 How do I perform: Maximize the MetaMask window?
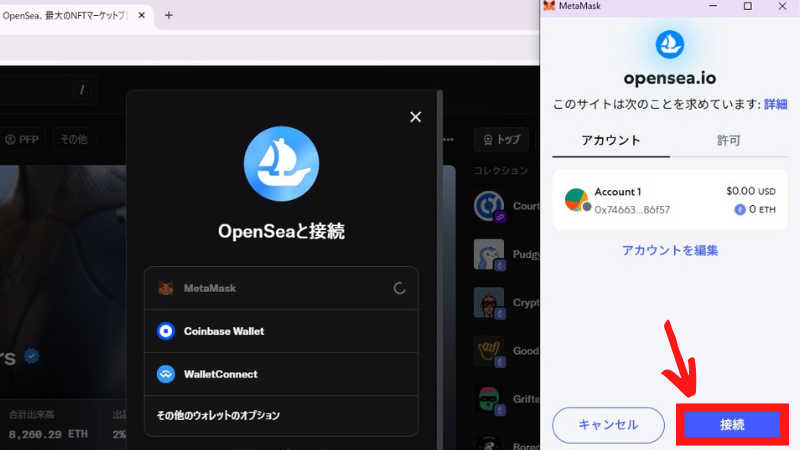pyautogui.click(x=747, y=6)
